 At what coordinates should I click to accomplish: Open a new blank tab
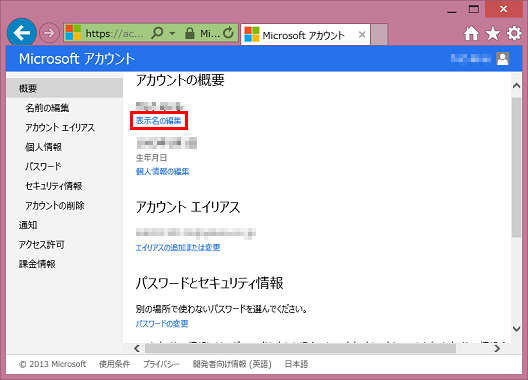pos(379,34)
